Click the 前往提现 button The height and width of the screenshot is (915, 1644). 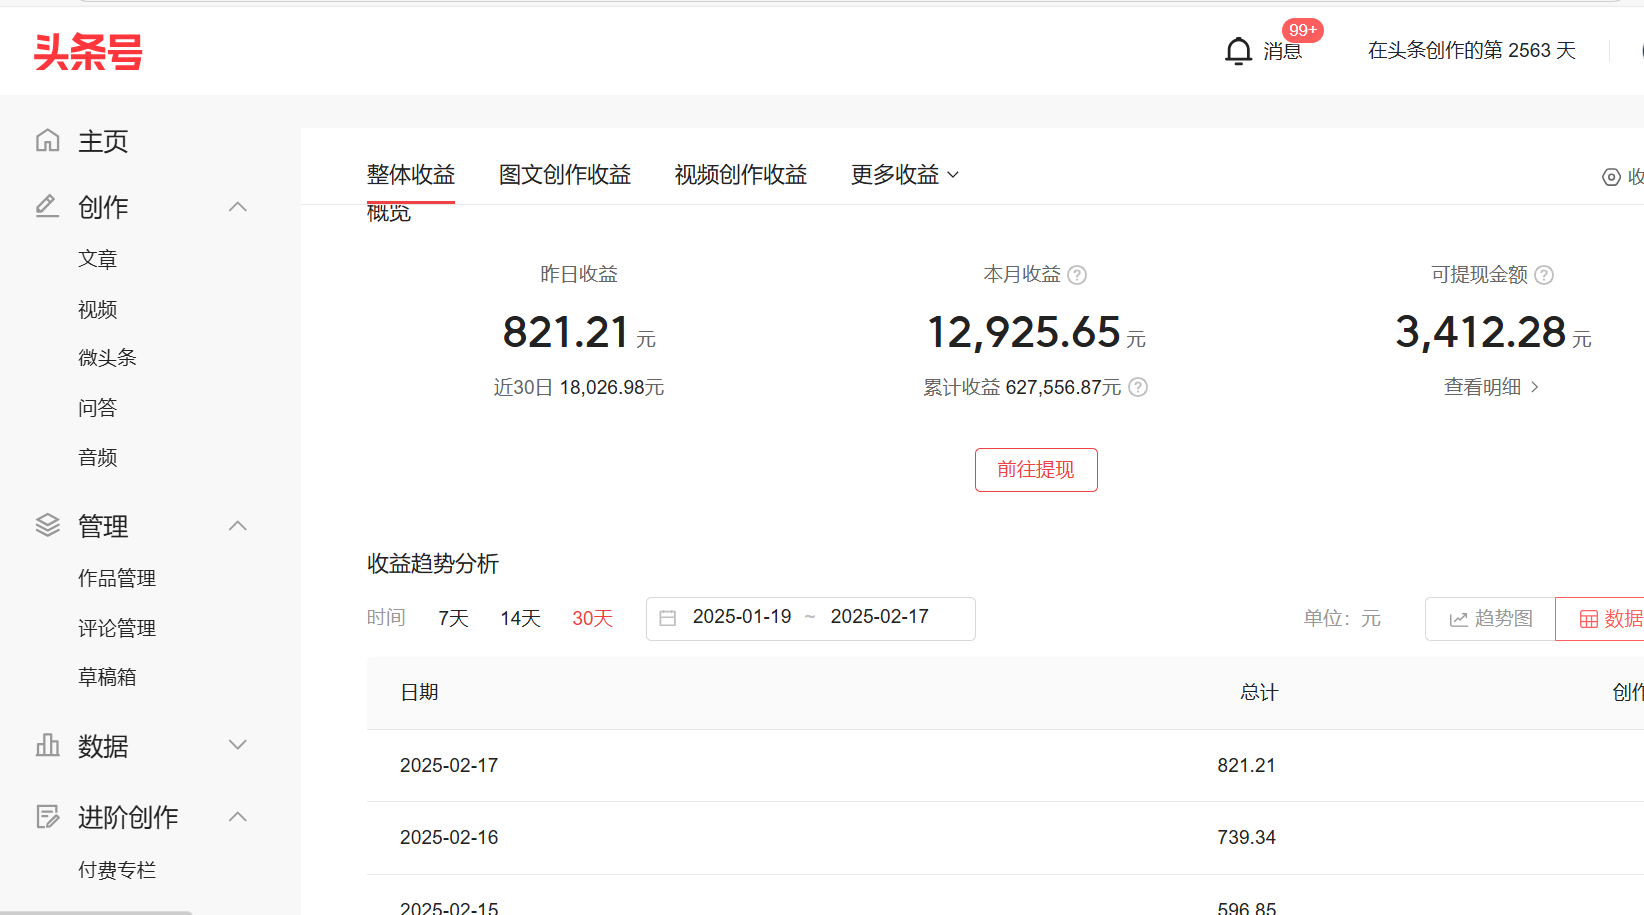click(x=1036, y=470)
